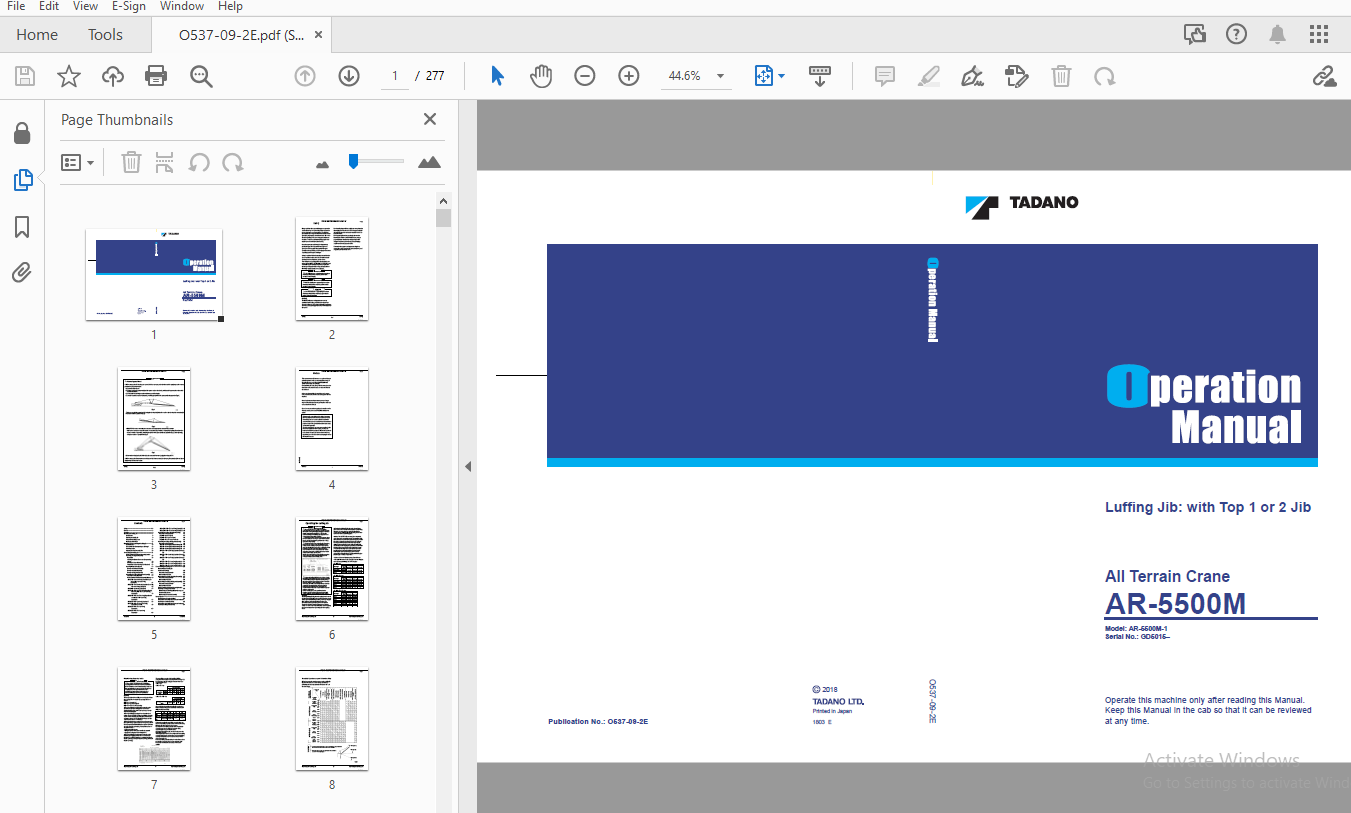1351x813 pixels.
Task: Select page 5 thumbnail
Action: pos(154,569)
